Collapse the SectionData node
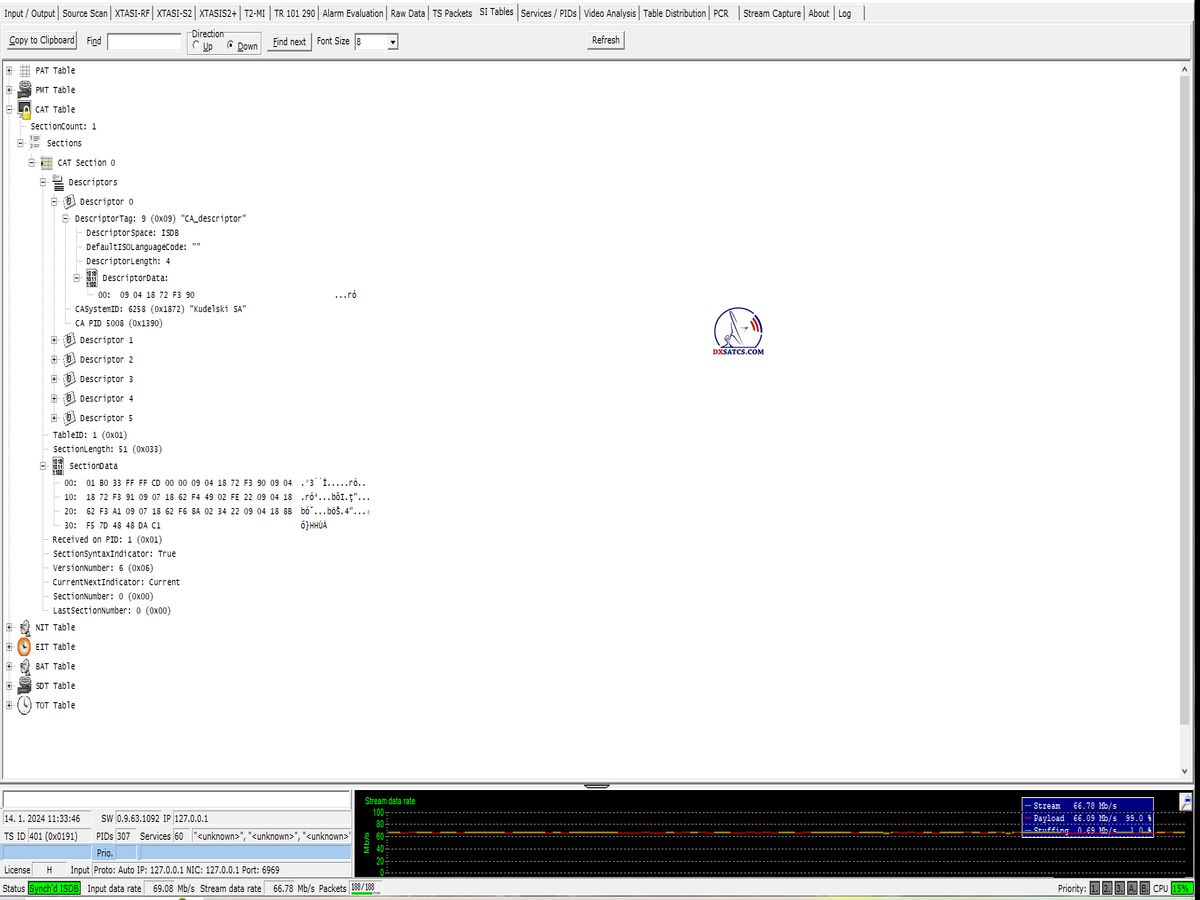 coord(45,466)
